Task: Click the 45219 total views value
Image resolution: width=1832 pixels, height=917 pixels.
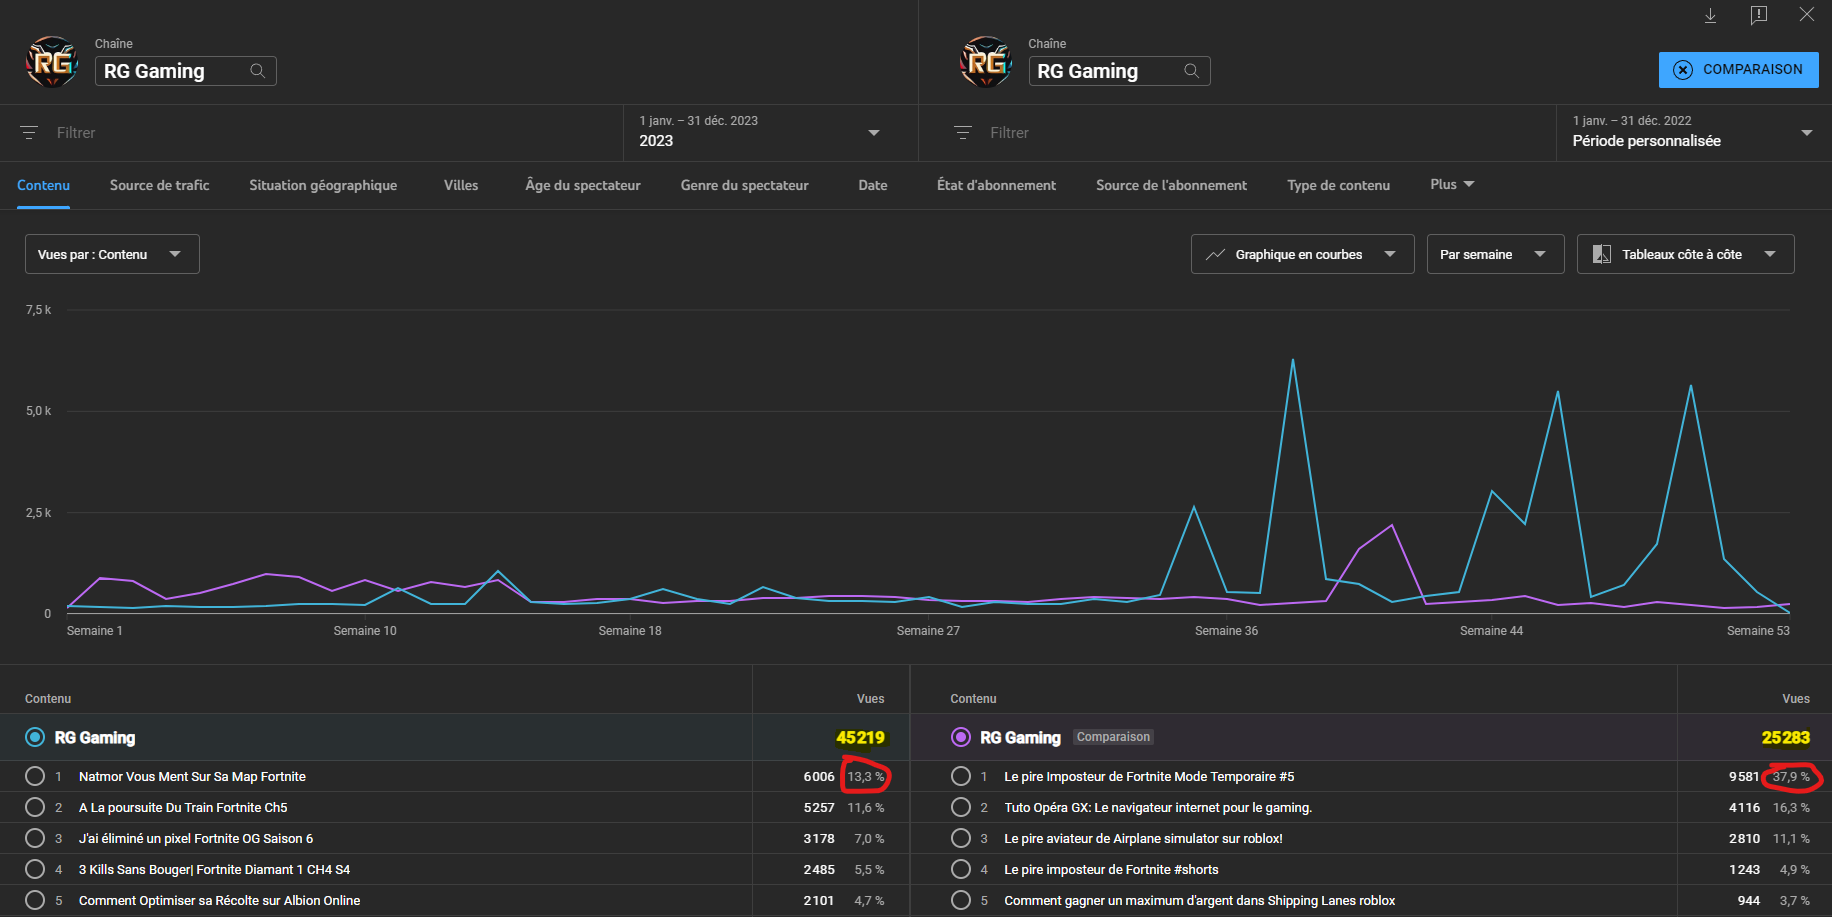Action: pos(860,738)
